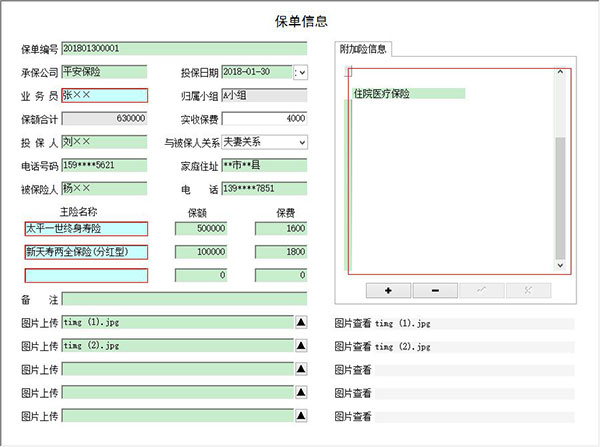This screenshot has width=600, height=447.
Task: Switch to the 附加险信息 tab
Action: [364, 49]
